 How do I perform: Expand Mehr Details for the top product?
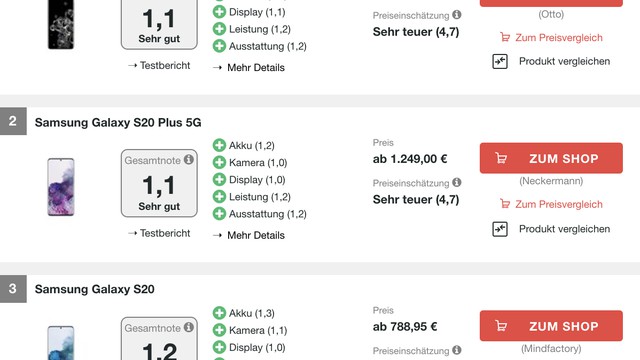click(249, 68)
